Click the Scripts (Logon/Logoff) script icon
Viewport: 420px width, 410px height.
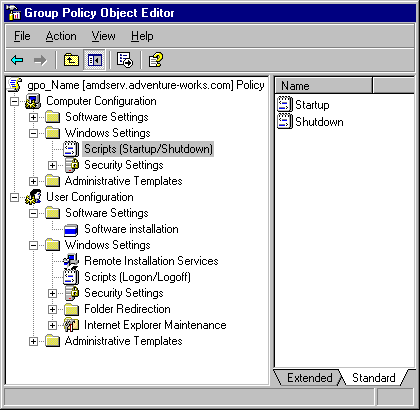pos(71,277)
